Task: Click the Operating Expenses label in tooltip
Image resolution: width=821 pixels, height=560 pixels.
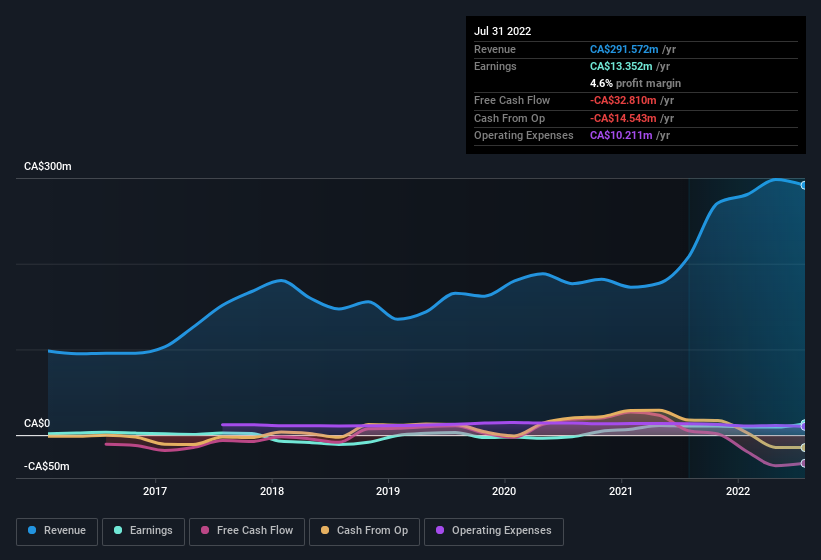Action: point(524,136)
